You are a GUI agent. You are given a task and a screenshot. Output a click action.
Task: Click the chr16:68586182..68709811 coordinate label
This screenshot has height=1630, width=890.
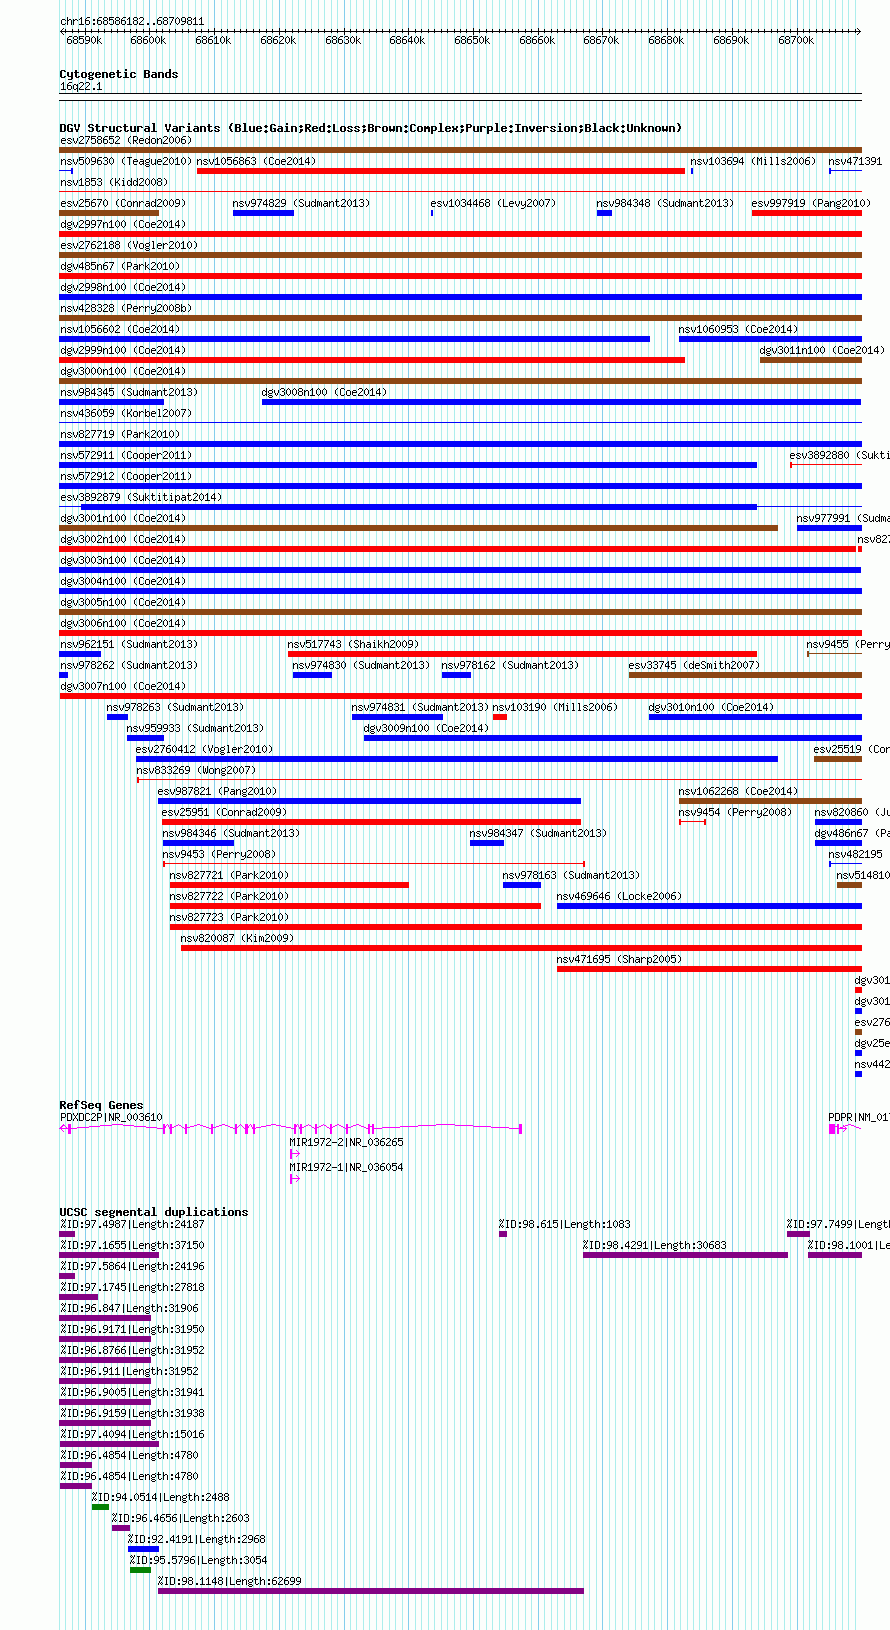tap(132, 21)
